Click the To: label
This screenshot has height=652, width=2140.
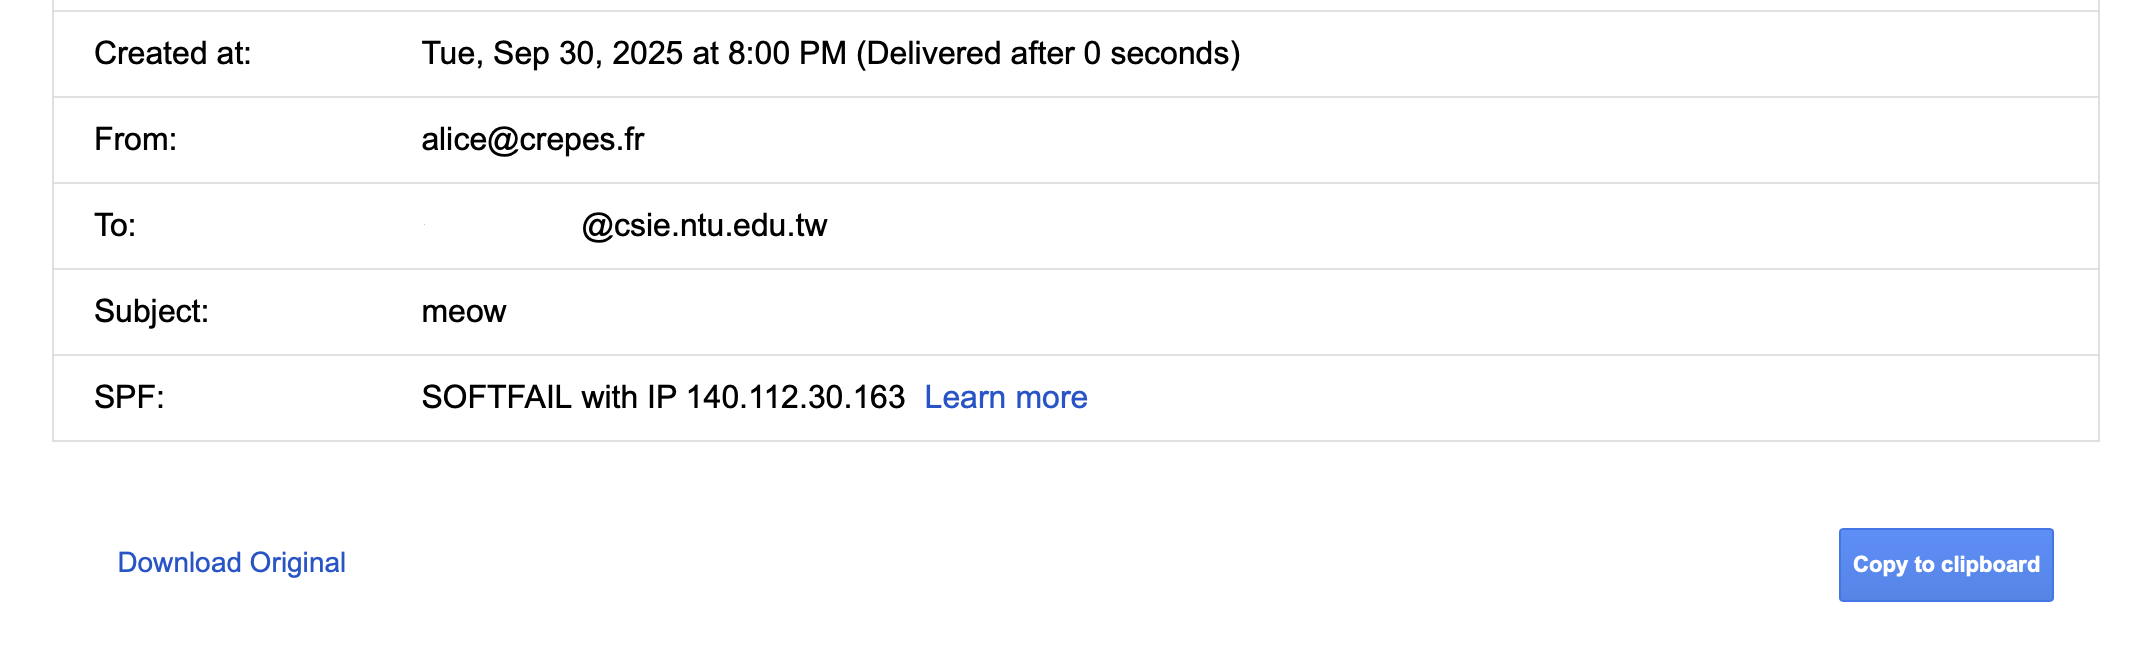(x=115, y=226)
